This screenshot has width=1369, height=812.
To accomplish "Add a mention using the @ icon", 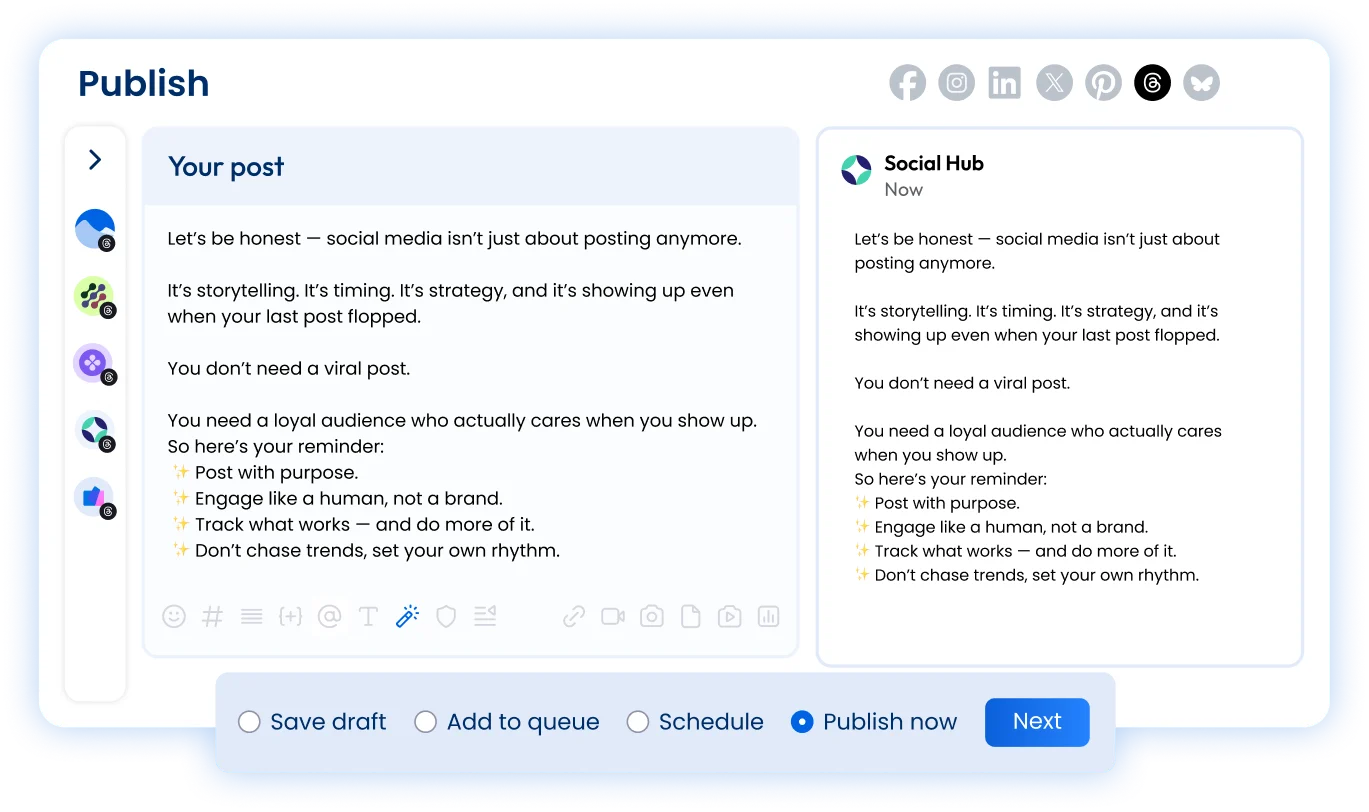I will (x=329, y=616).
